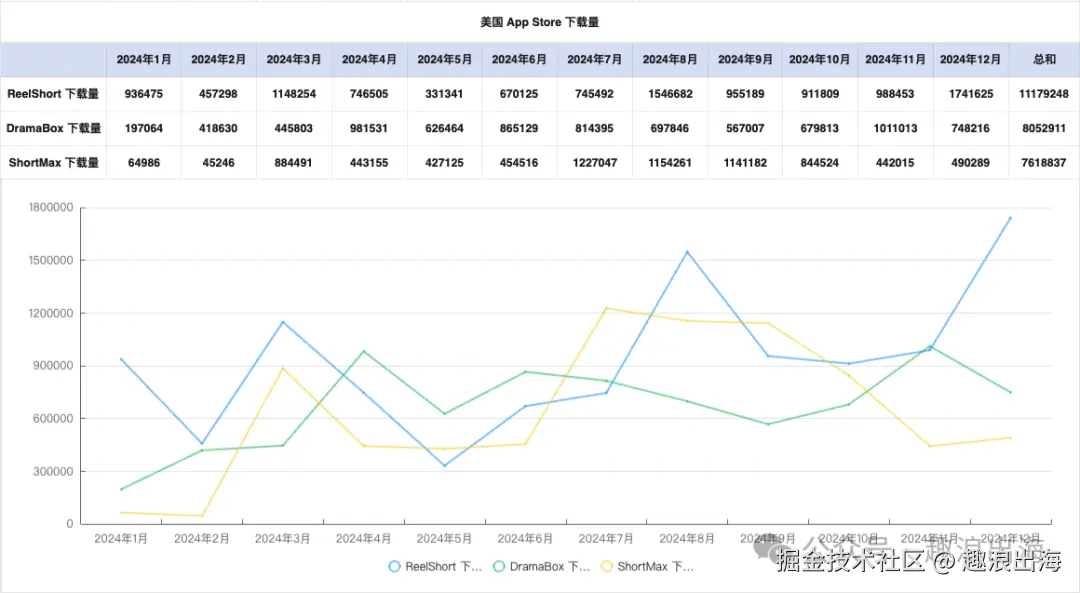Click ShortMax yellow line July peak point
The width and height of the screenshot is (1080, 593).
(x=606, y=308)
